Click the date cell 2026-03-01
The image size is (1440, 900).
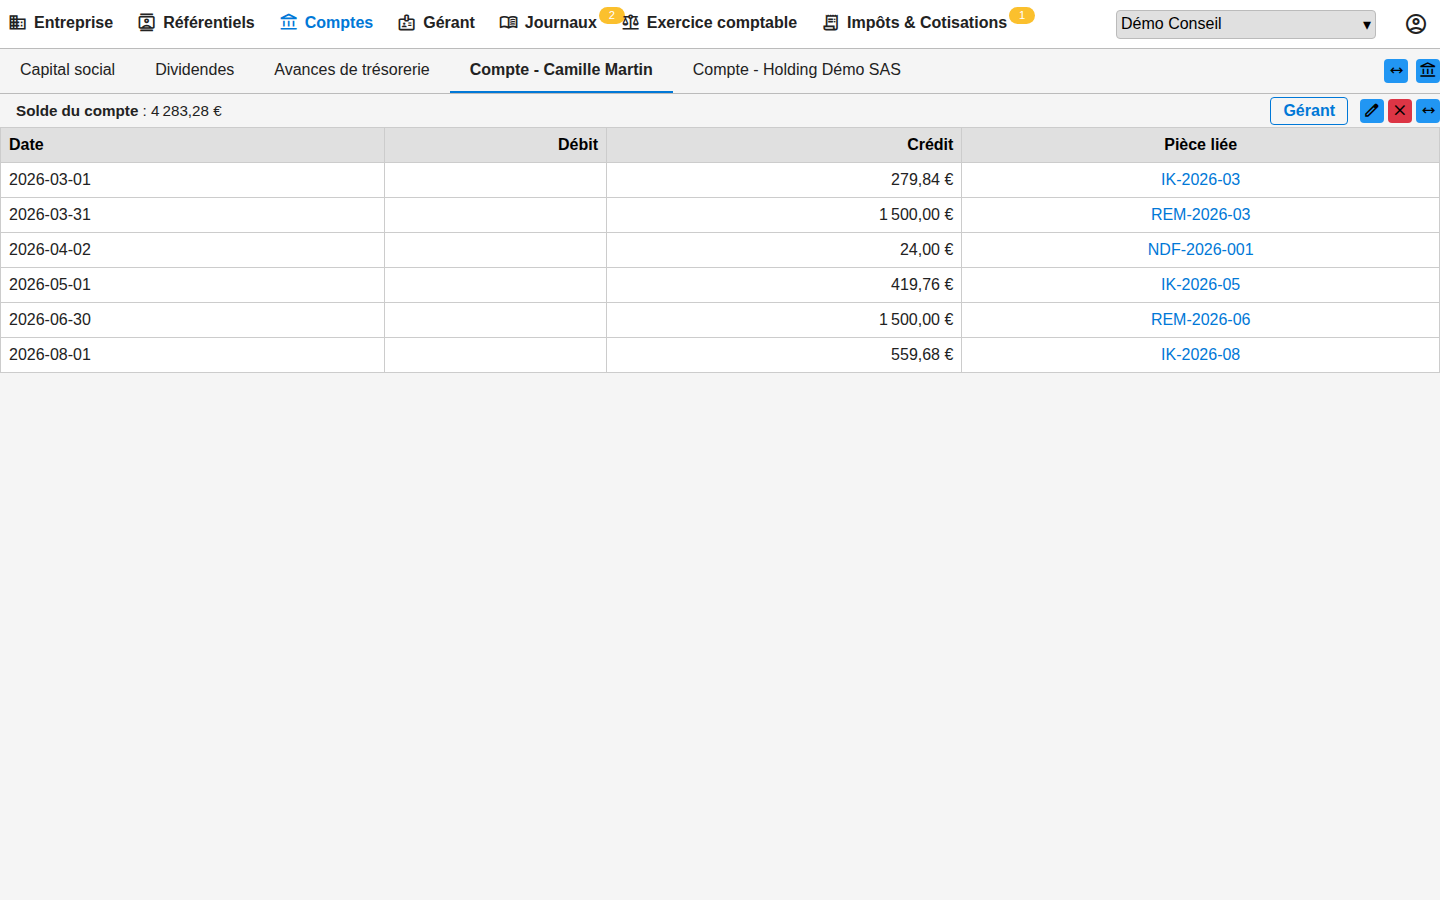(x=192, y=180)
